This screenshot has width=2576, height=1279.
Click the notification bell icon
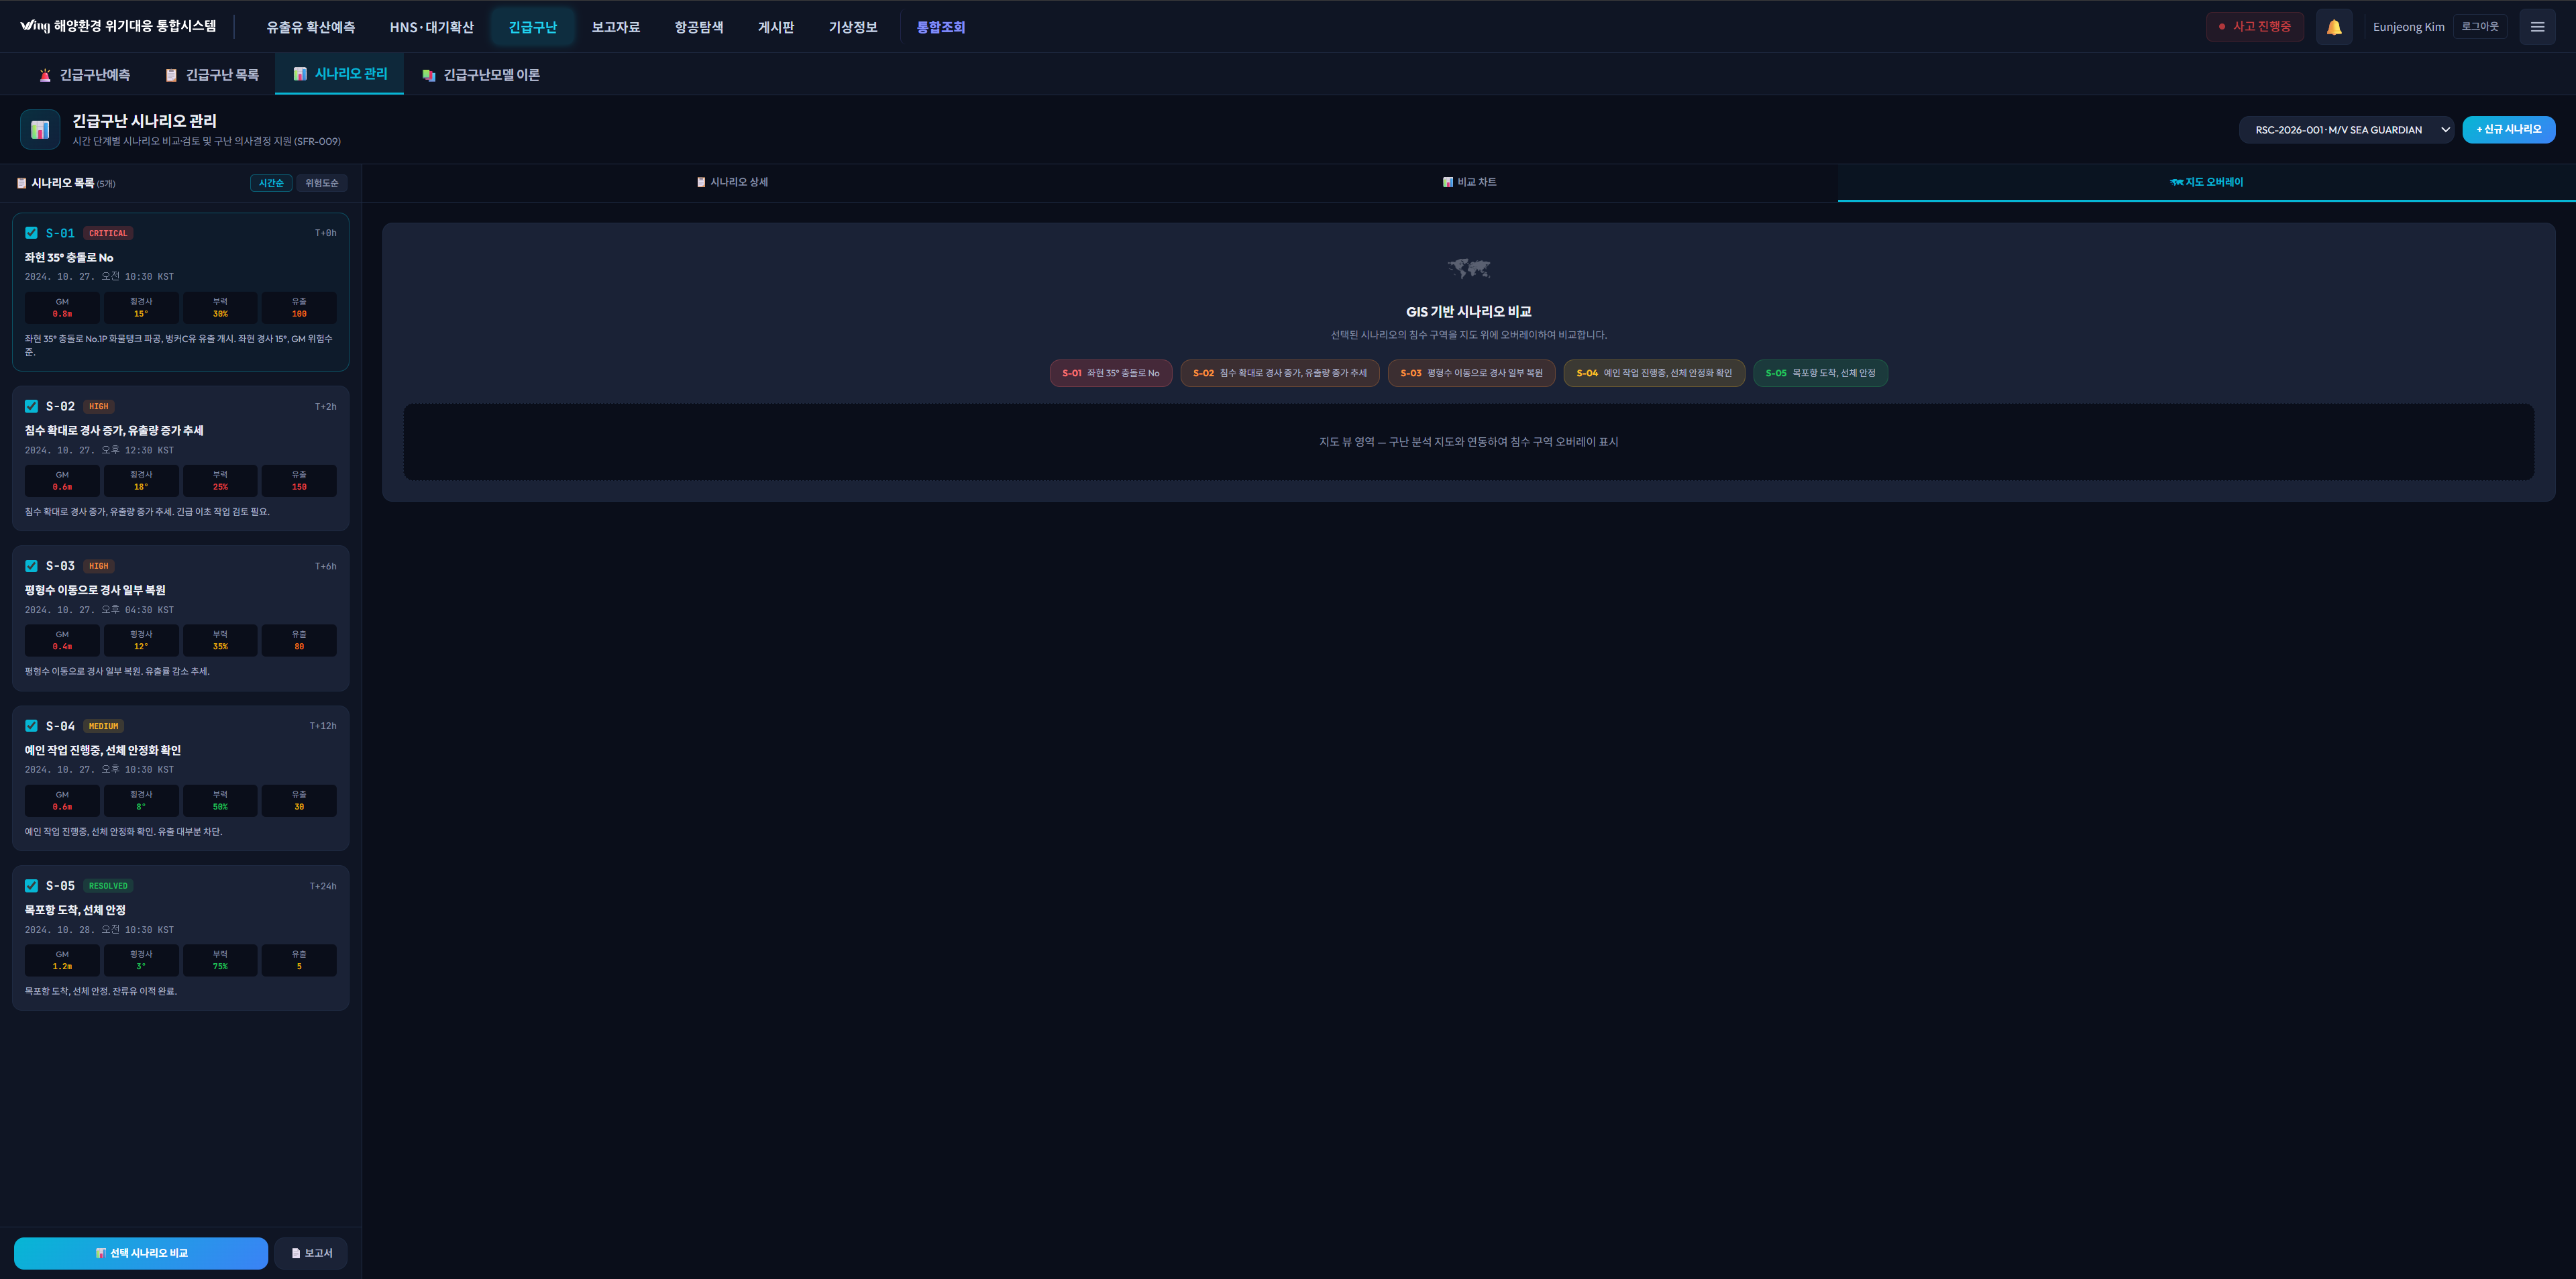click(x=2333, y=27)
